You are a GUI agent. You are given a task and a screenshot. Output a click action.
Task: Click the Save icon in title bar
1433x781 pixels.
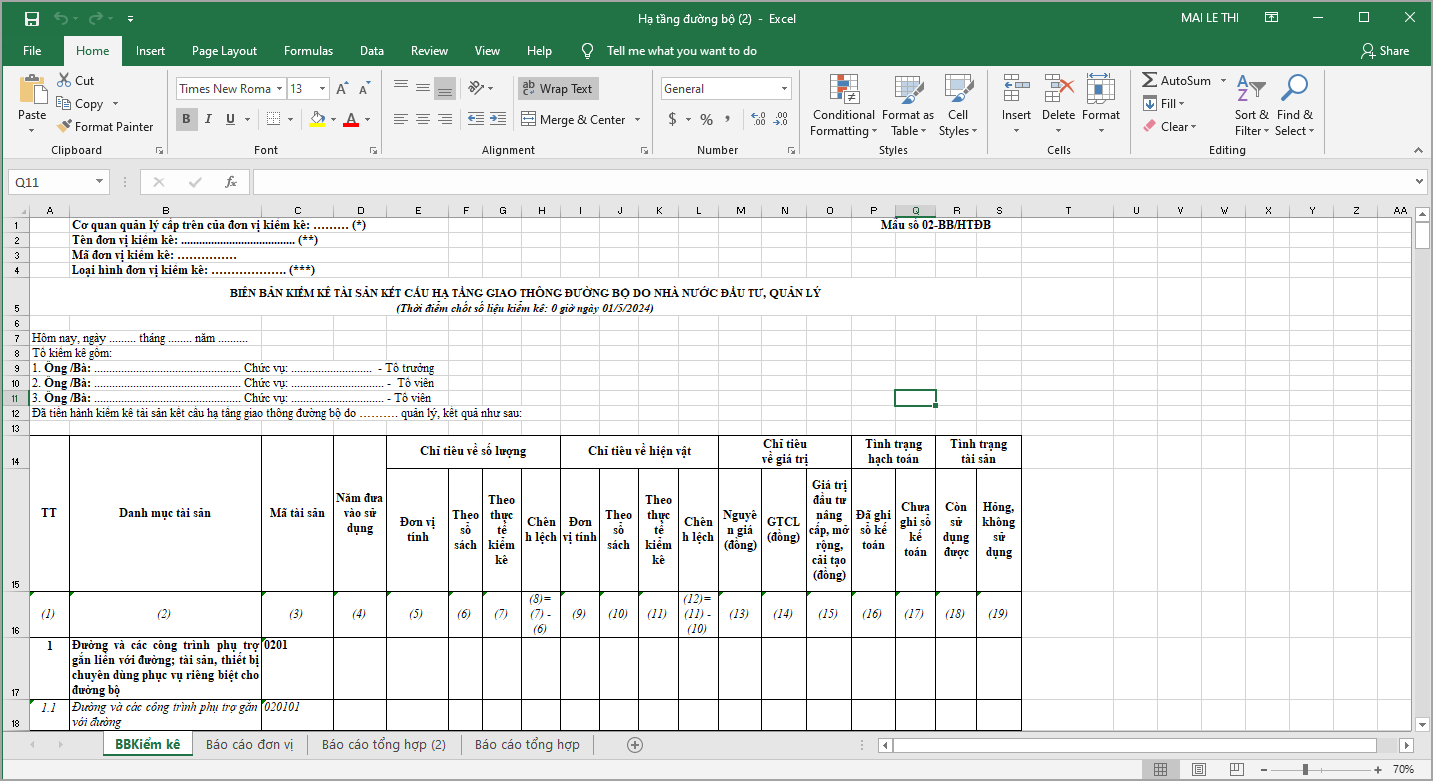click(x=31, y=18)
